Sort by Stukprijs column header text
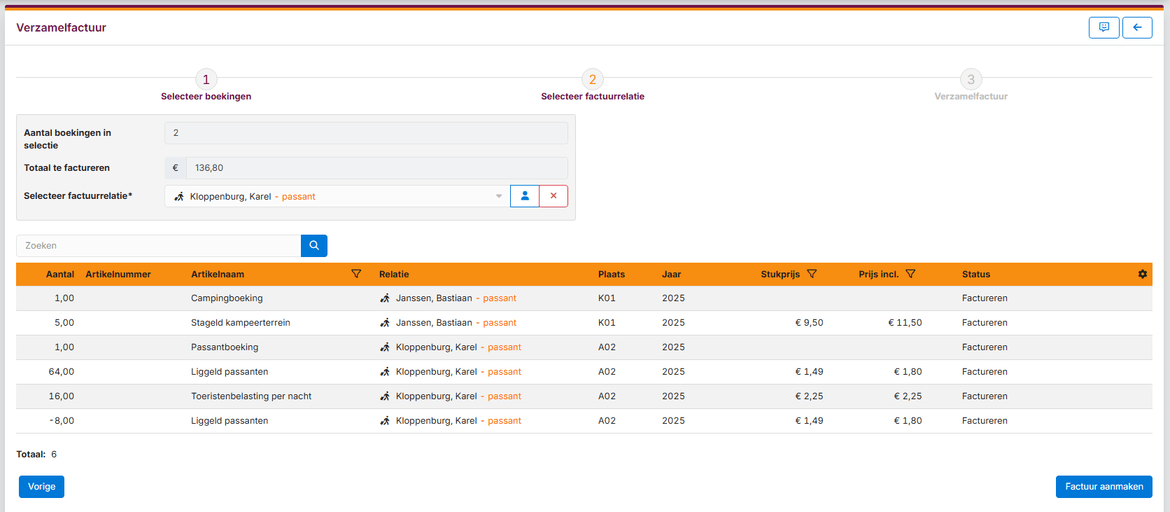Viewport: 1170px width, 512px height. pos(780,274)
